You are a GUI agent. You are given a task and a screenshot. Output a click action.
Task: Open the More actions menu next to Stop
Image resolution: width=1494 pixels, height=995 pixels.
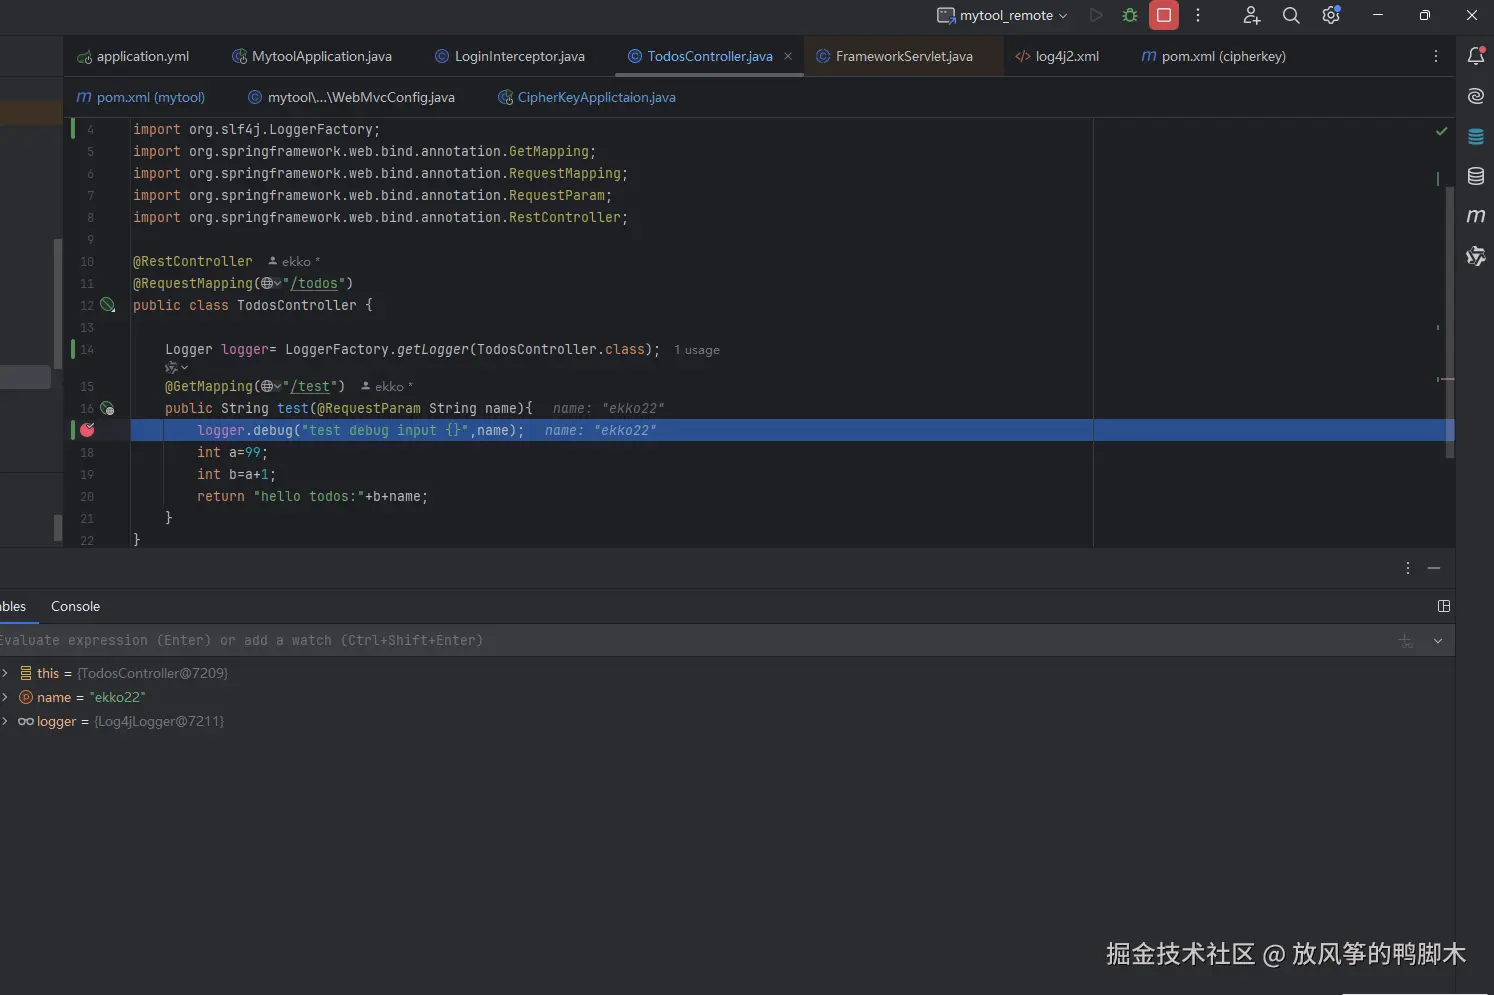1198,15
